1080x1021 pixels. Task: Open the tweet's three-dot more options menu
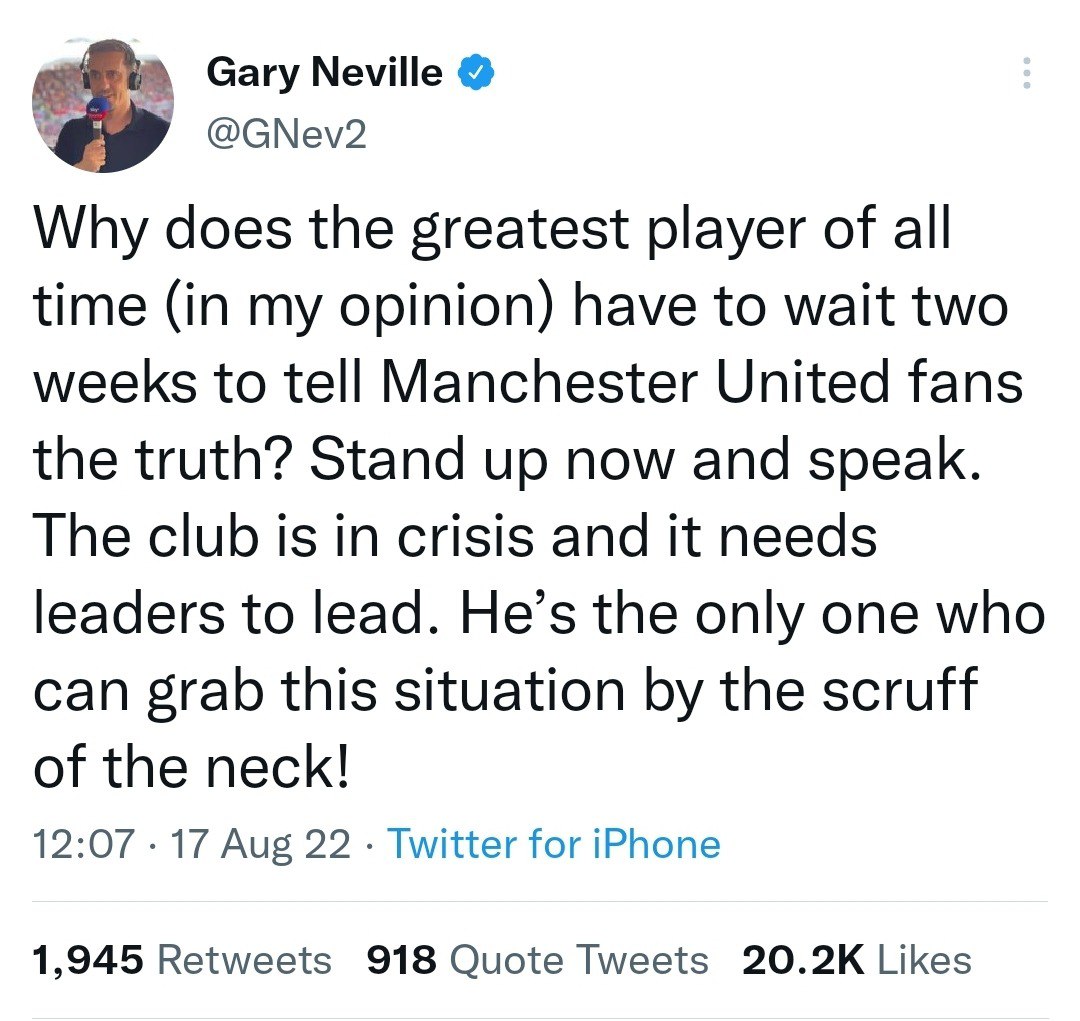click(x=1023, y=73)
